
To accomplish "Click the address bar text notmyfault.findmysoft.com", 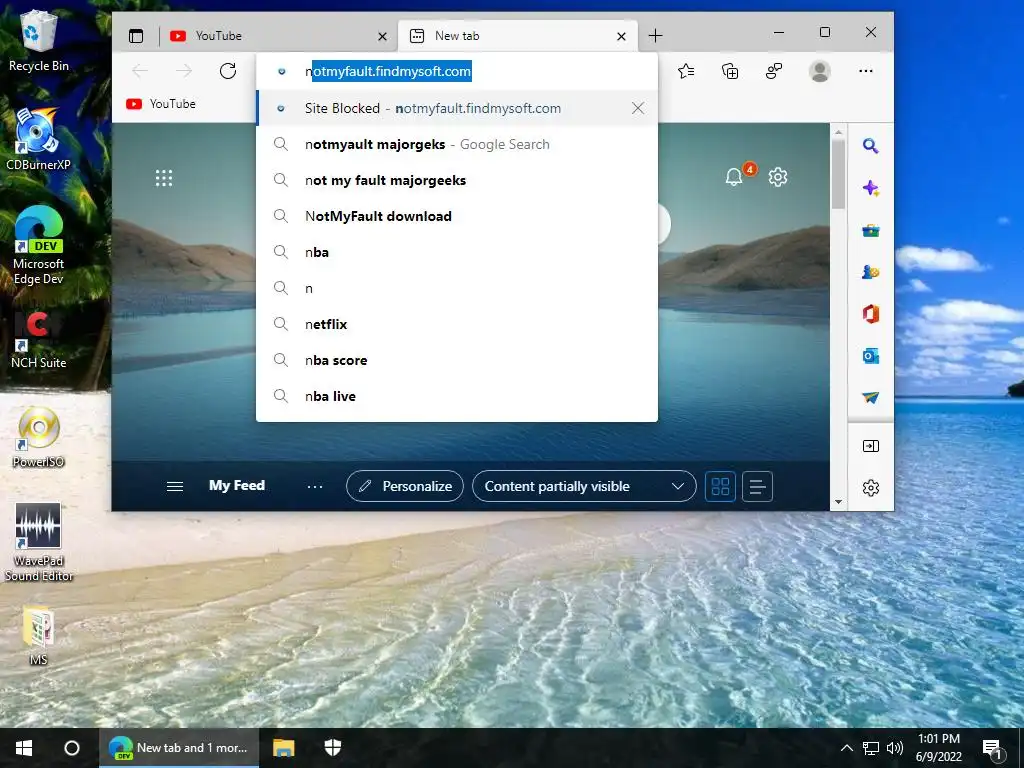I will pos(388,71).
